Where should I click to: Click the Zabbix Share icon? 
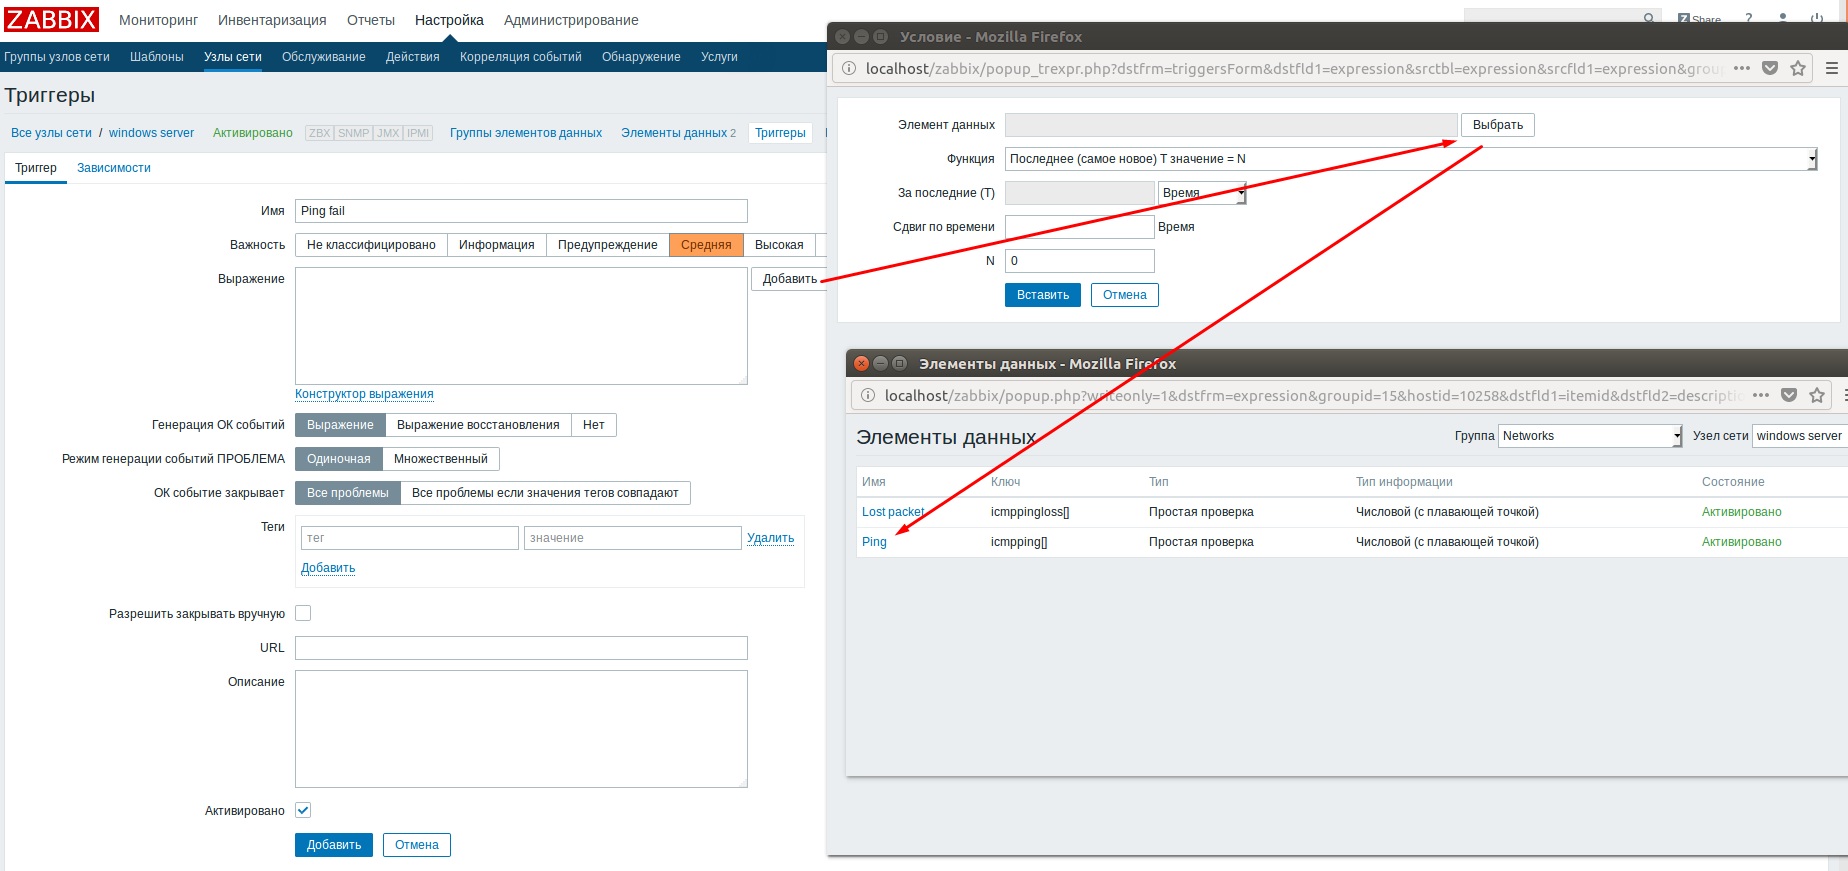point(1699,19)
